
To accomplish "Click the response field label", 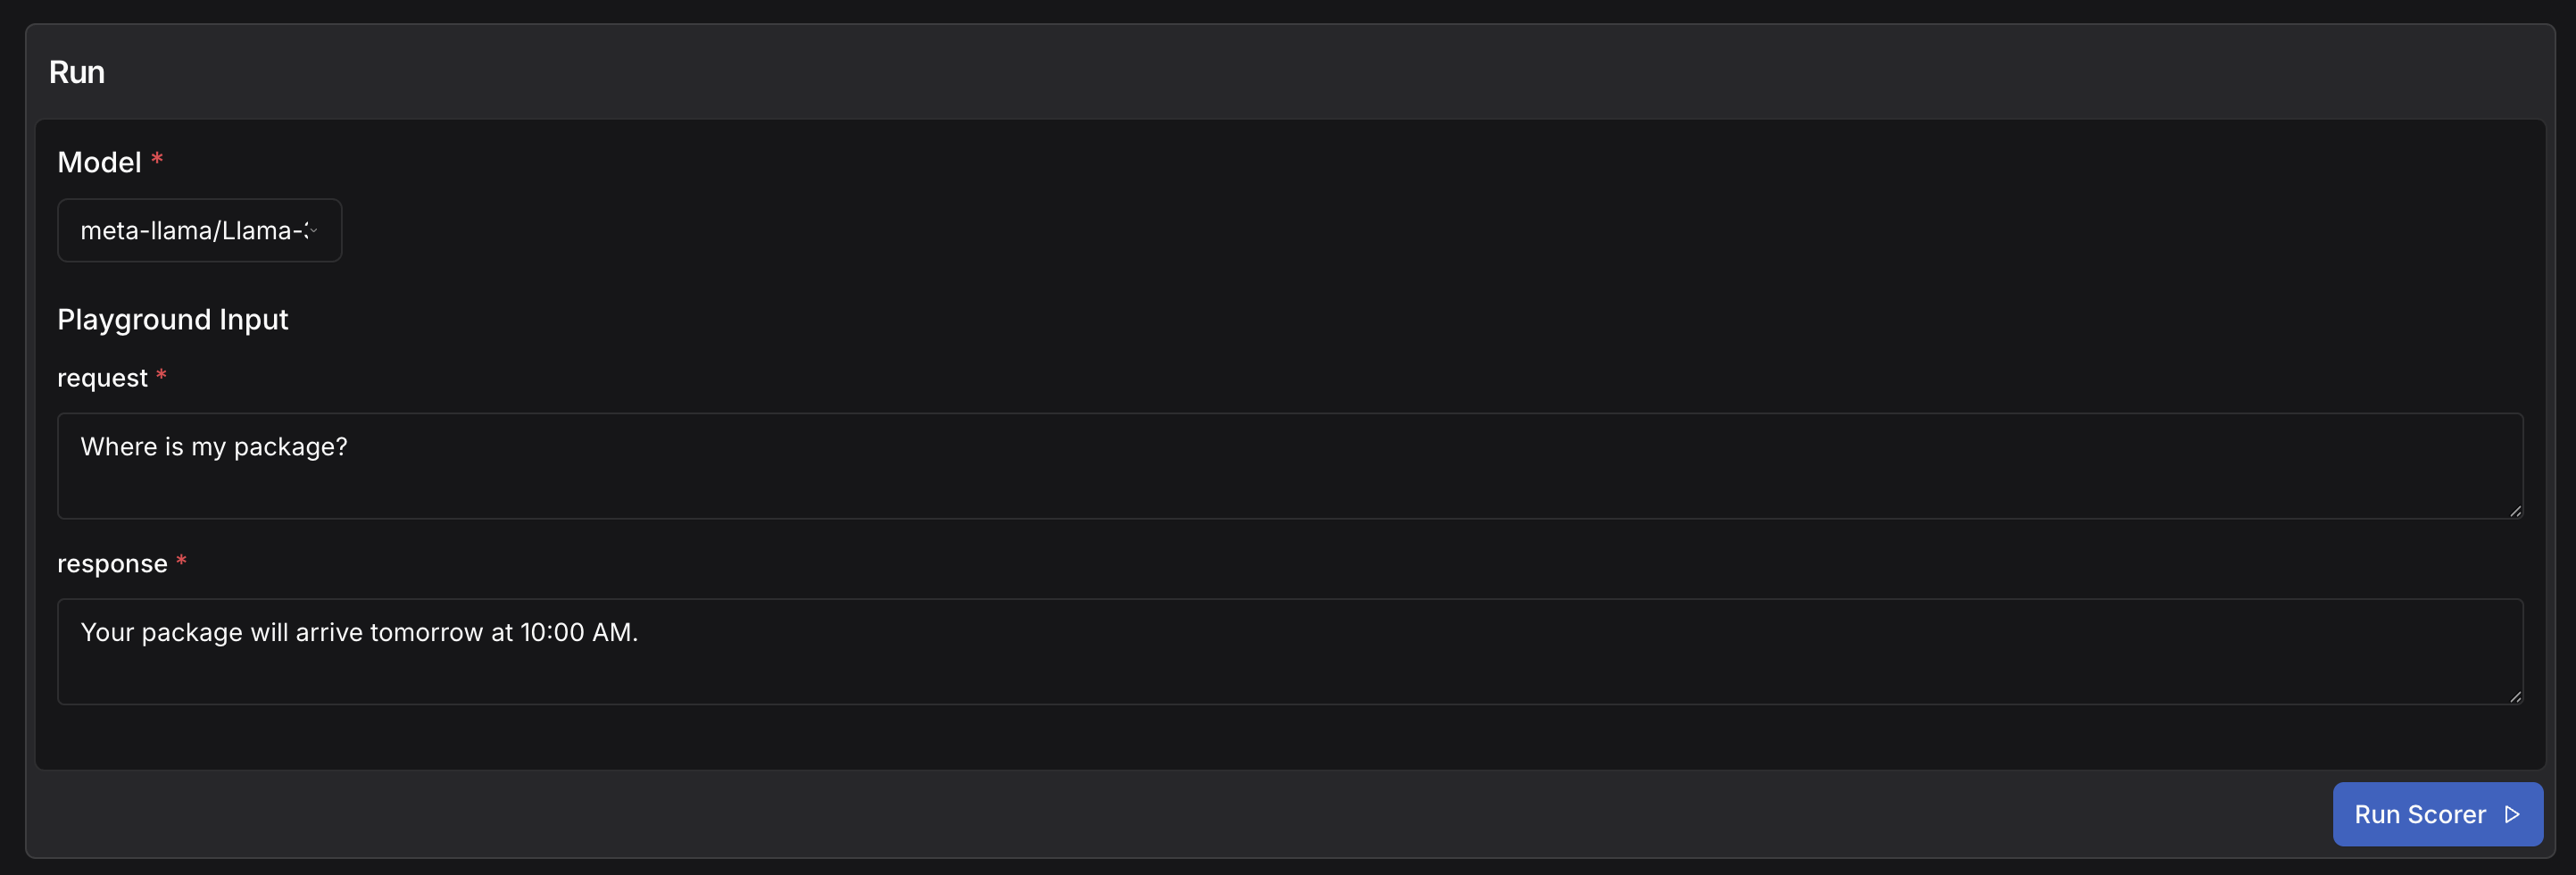I will click(112, 564).
